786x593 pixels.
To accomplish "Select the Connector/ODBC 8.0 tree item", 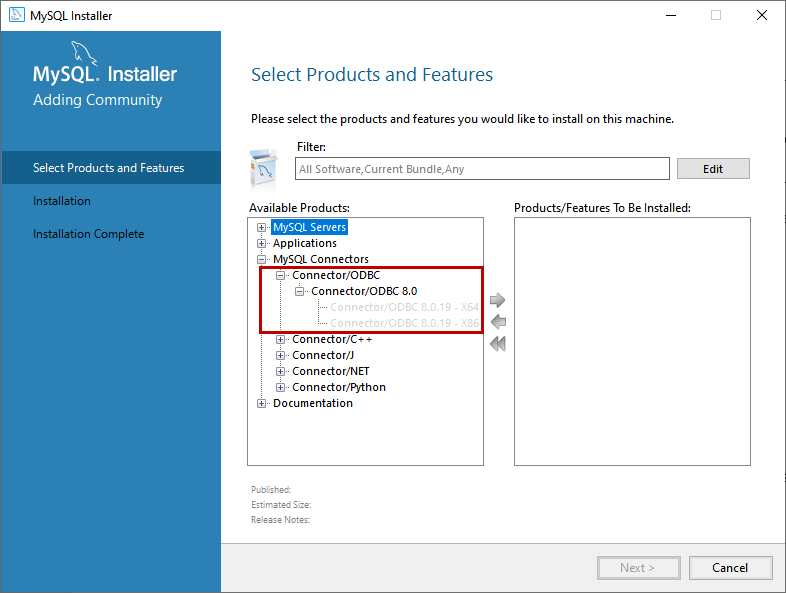I will pyautogui.click(x=364, y=291).
